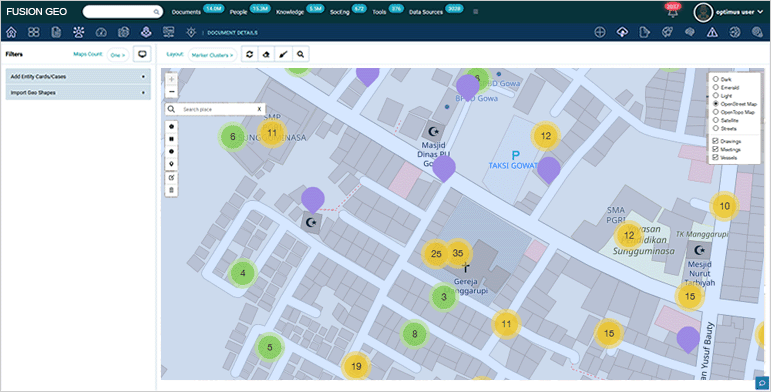Click the refresh map icon
771x392 pixels.
pos(250,55)
